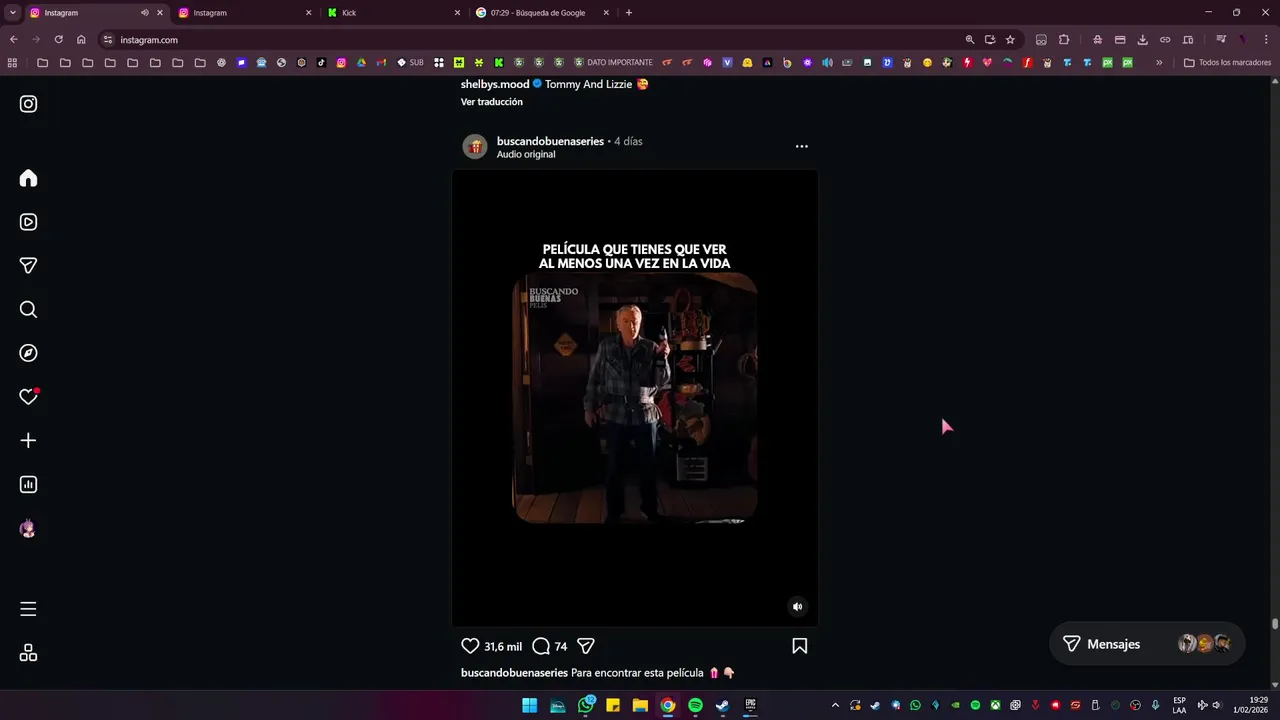The image size is (1280, 720).
Task: Switch to the Kick tab
Action: [394, 13]
